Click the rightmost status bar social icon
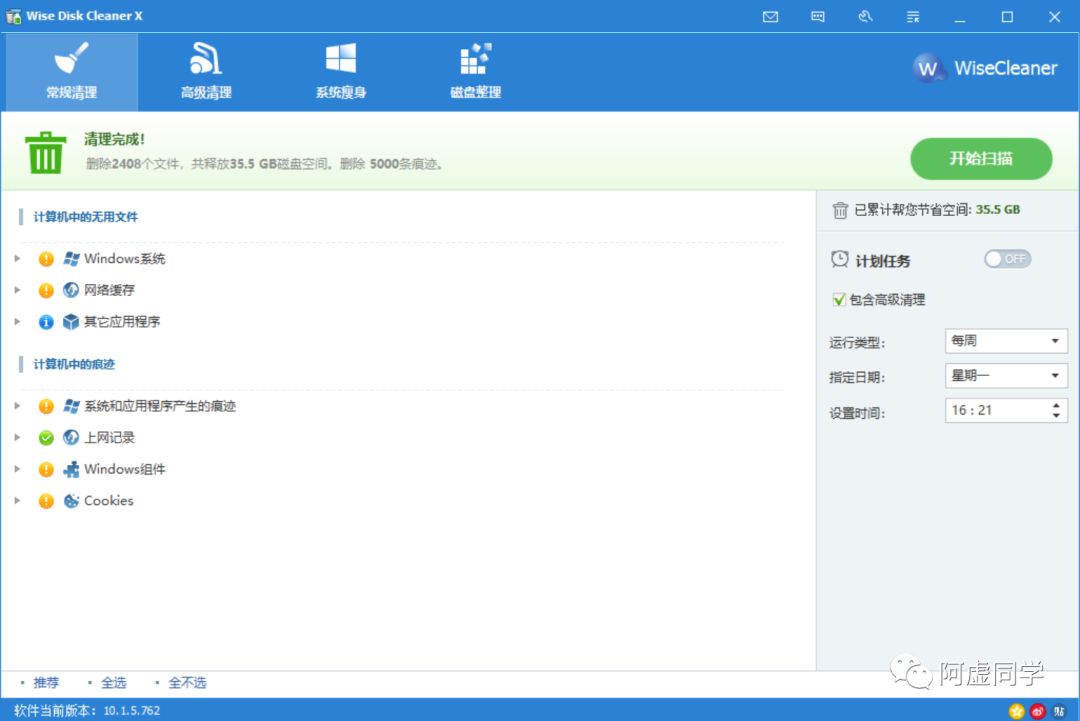The image size is (1080, 721). pos(1059,711)
